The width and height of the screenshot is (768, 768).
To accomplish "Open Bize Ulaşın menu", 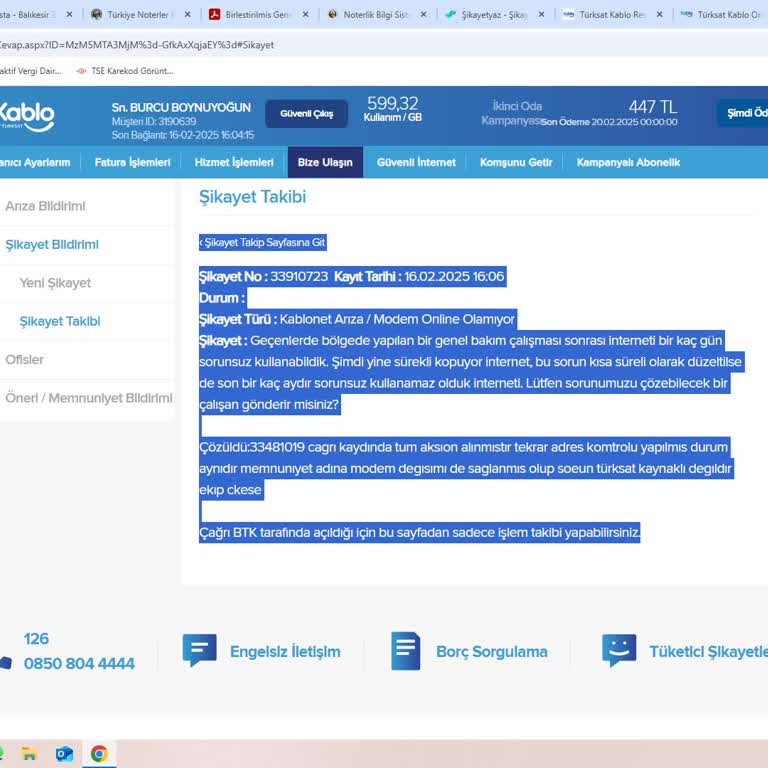I will (325, 162).
